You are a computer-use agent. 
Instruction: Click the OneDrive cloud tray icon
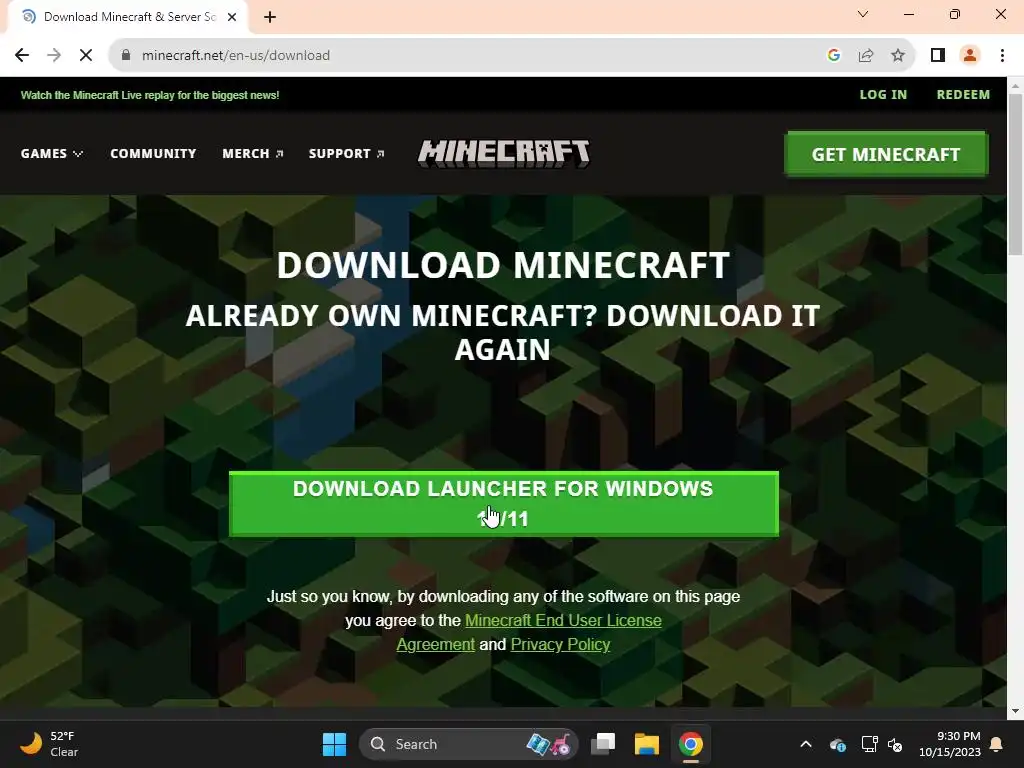[x=838, y=744]
